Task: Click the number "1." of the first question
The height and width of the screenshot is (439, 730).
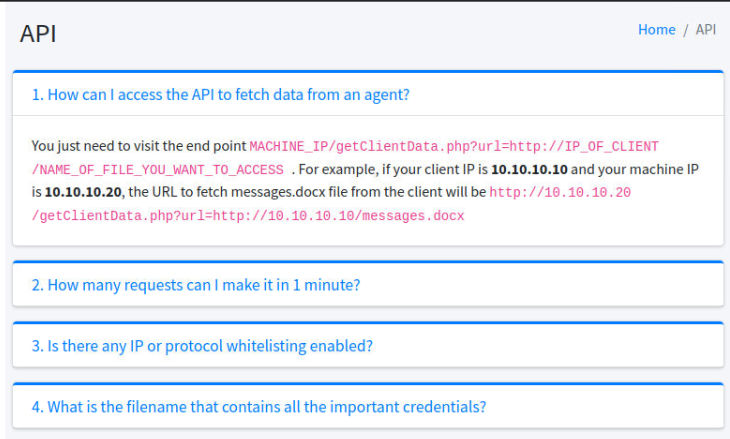Action: pyautogui.click(x=38, y=95)
